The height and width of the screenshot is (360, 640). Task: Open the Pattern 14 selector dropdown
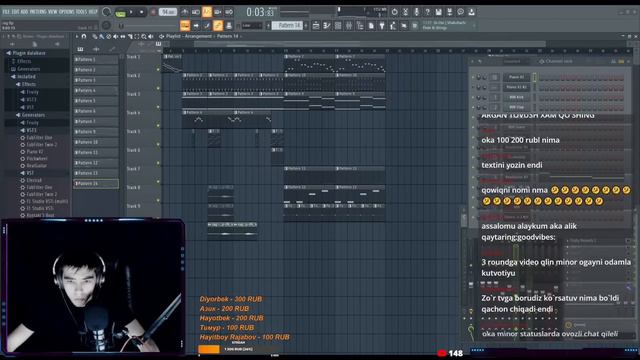pyautogui.click(x=287, y=26)
